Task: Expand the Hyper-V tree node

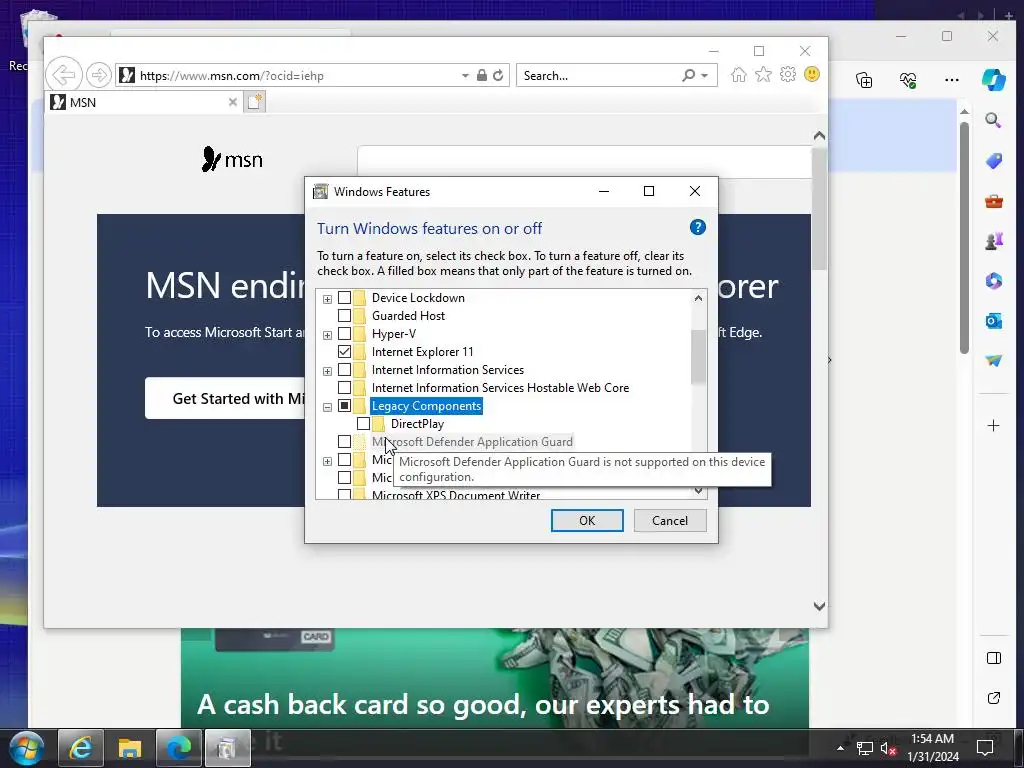Action: click(327, 335)
